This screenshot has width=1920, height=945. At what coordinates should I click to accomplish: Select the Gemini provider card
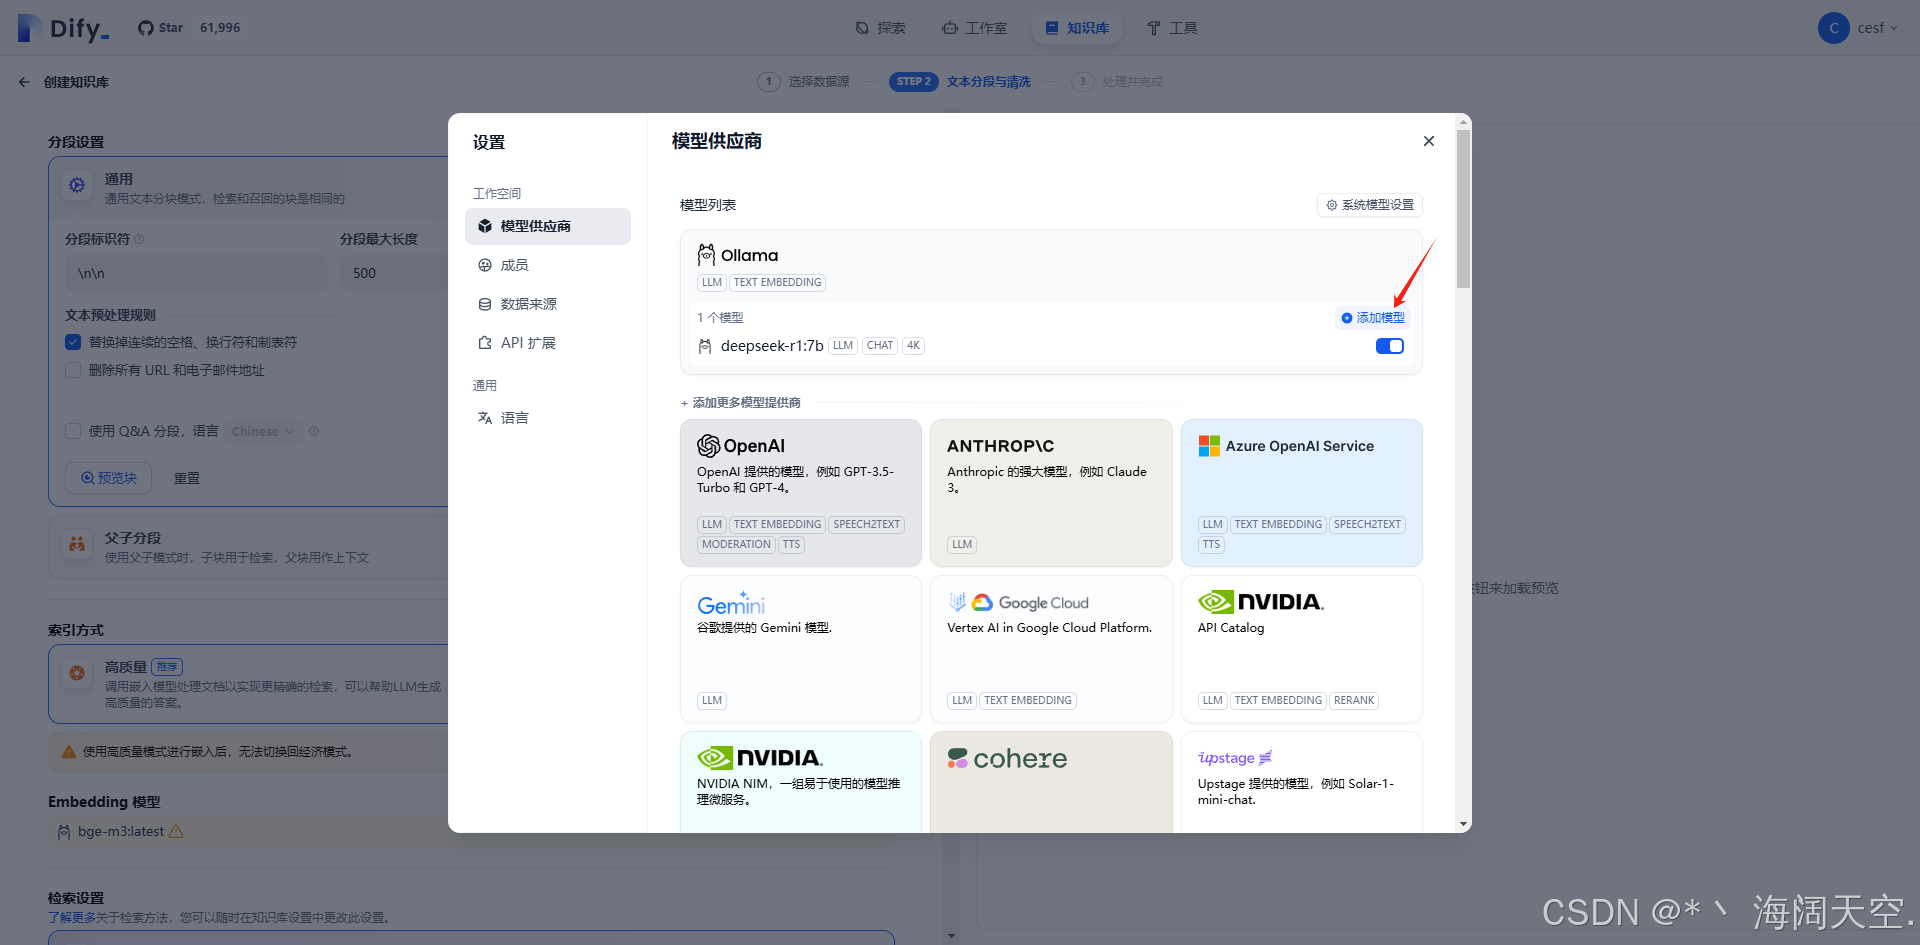pos(801,649)
